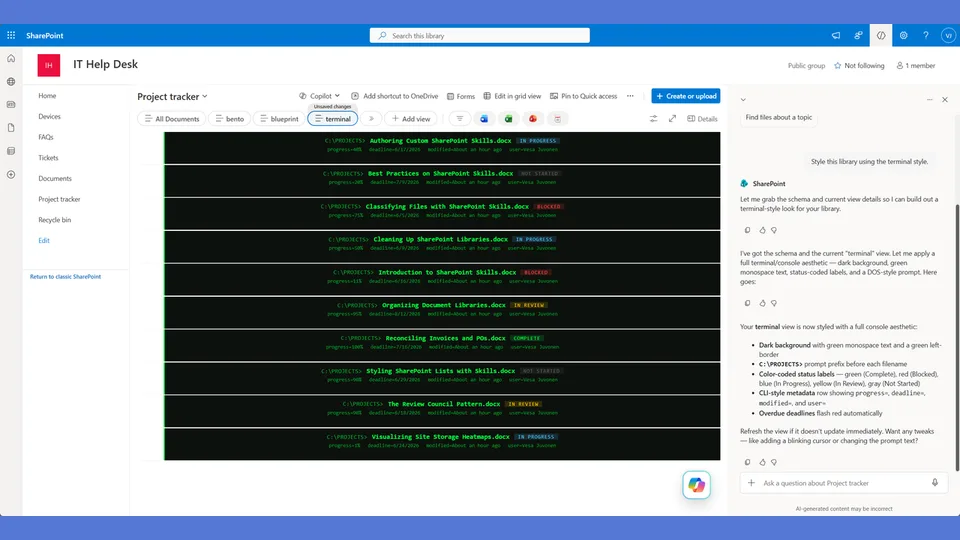Image resolution: width=960 pixels, height=540 pixels.
Task: Click the Edit navigation link
Action: point(44,241)
